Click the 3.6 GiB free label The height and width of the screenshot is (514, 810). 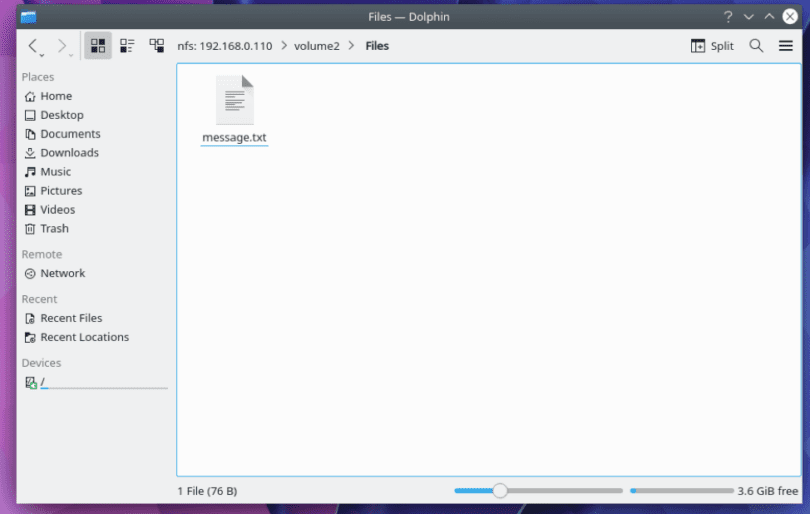(768, 491)
